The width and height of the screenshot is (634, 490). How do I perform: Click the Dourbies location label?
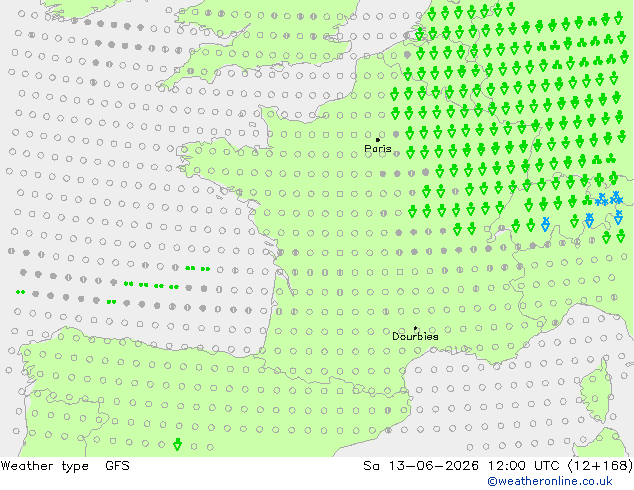[415, 336]
